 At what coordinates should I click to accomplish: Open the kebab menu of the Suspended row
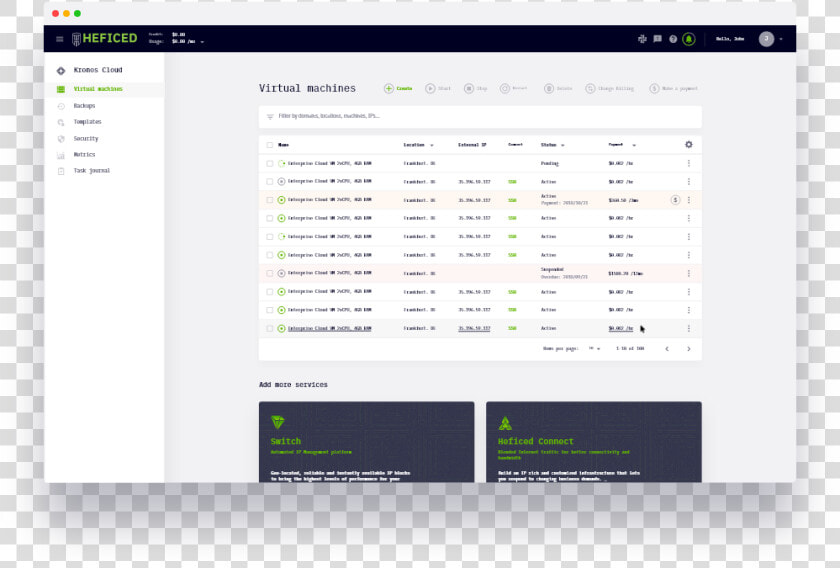pos(688,273)
